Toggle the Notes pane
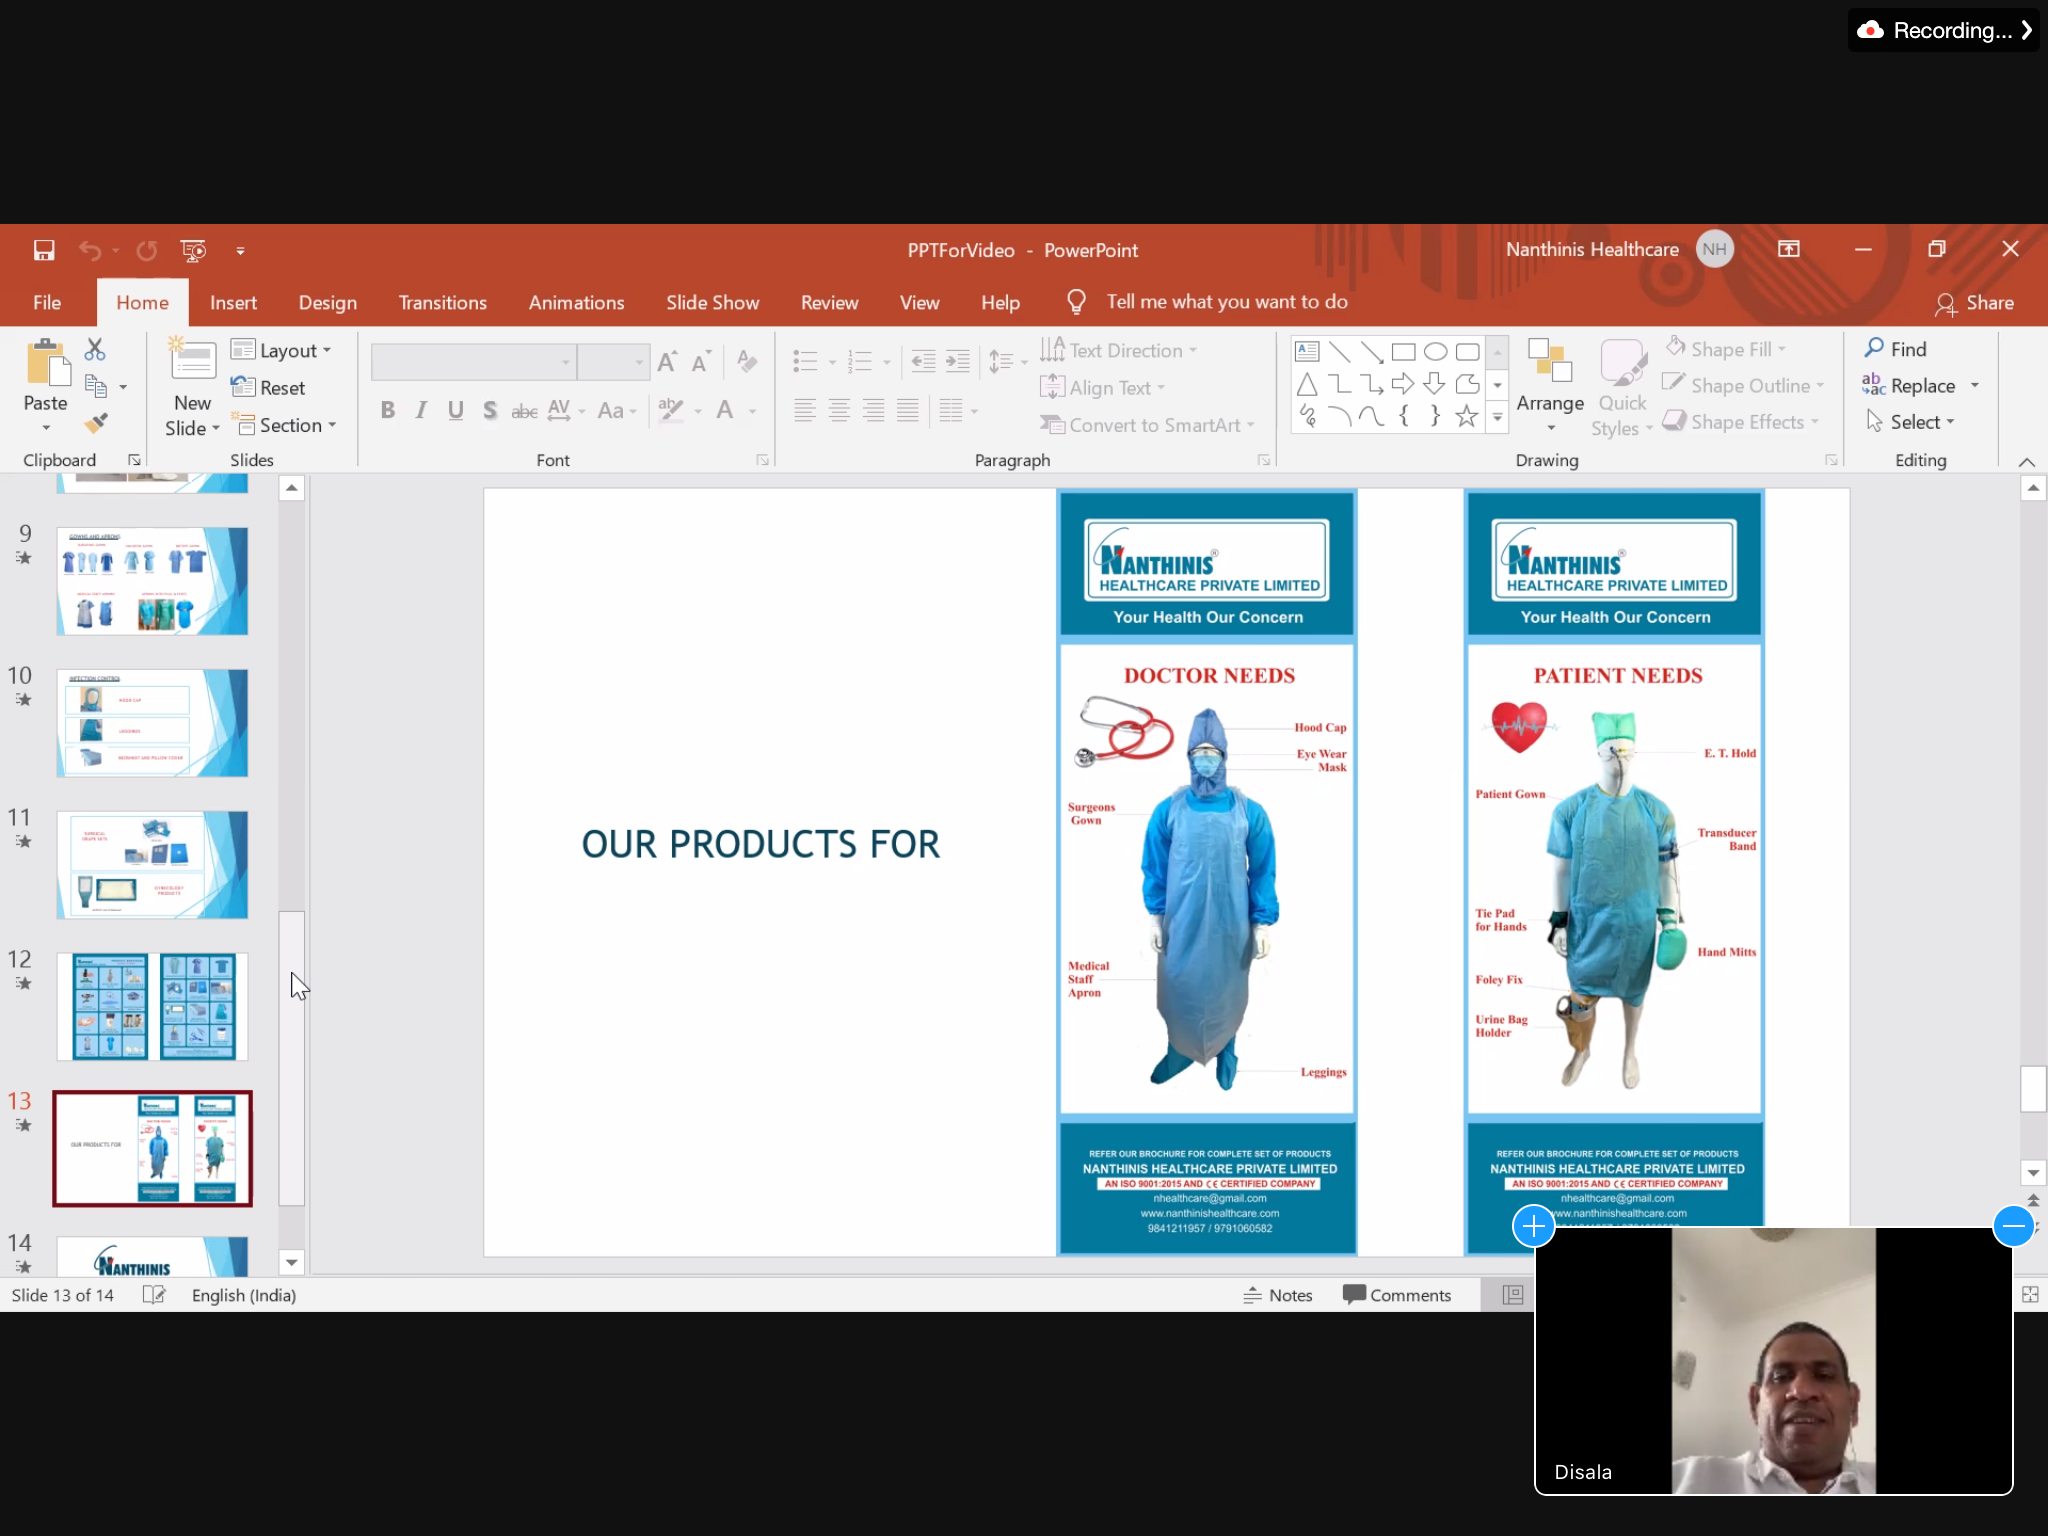The width and height of the screenshot is (2048, 1536). pyautogui.click(x=1277, y=1295)
